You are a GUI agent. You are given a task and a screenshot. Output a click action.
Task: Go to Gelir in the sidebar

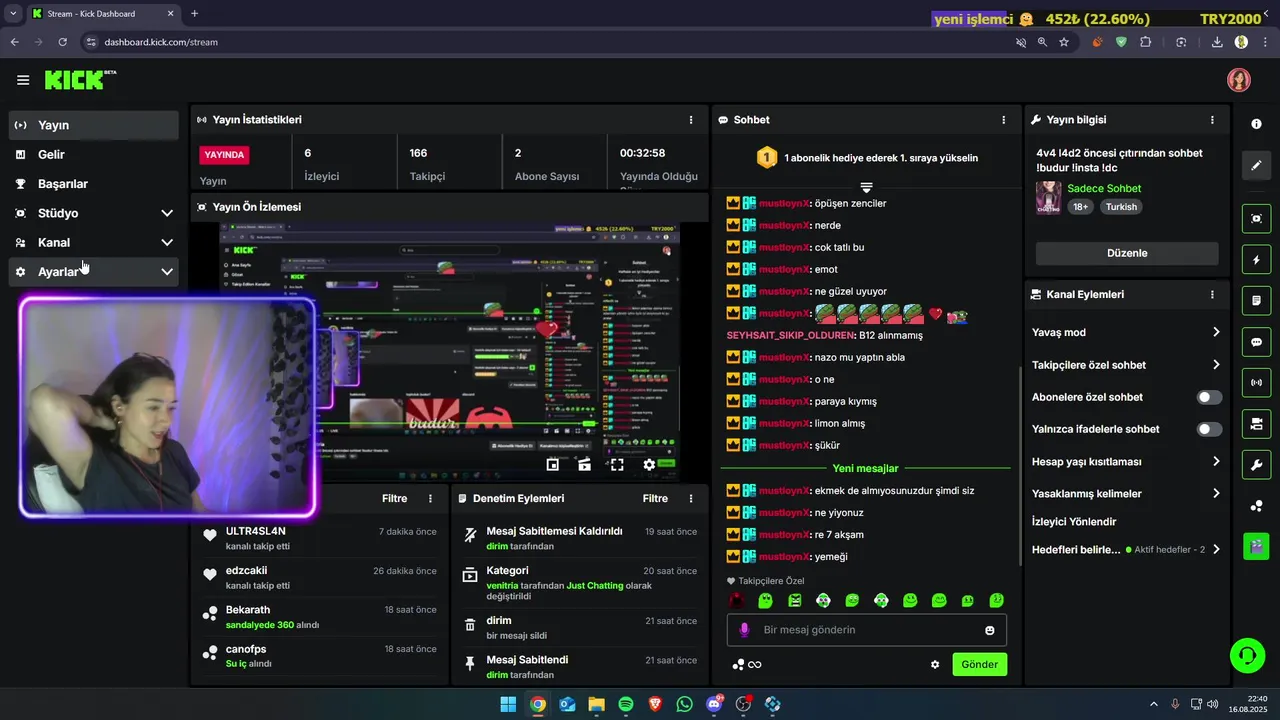94,154
